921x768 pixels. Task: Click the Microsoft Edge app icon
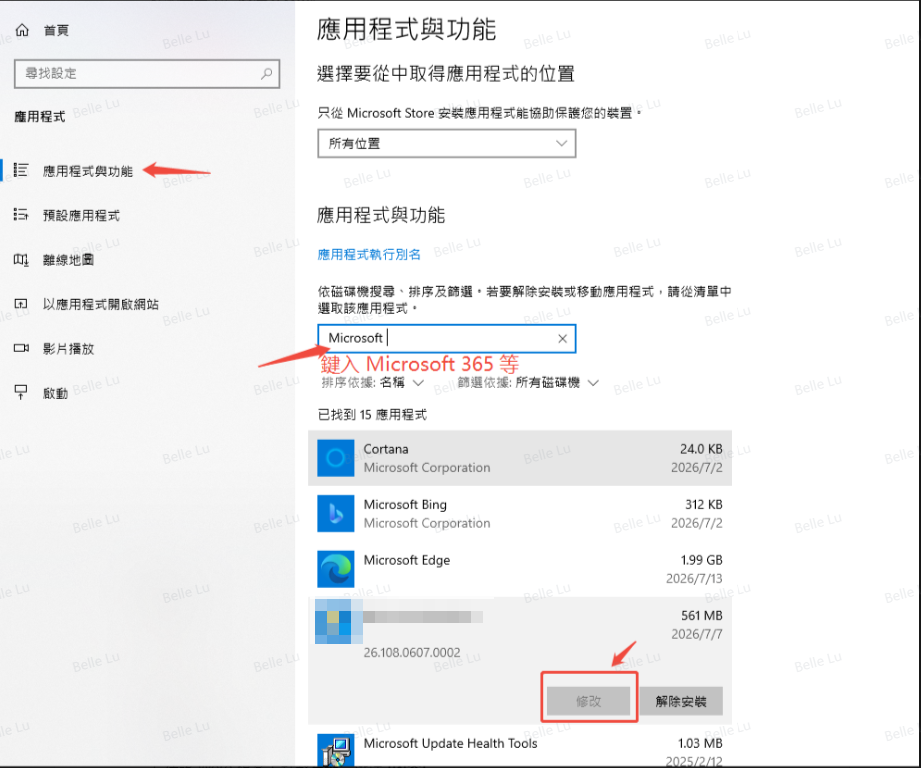pos(335,569)
